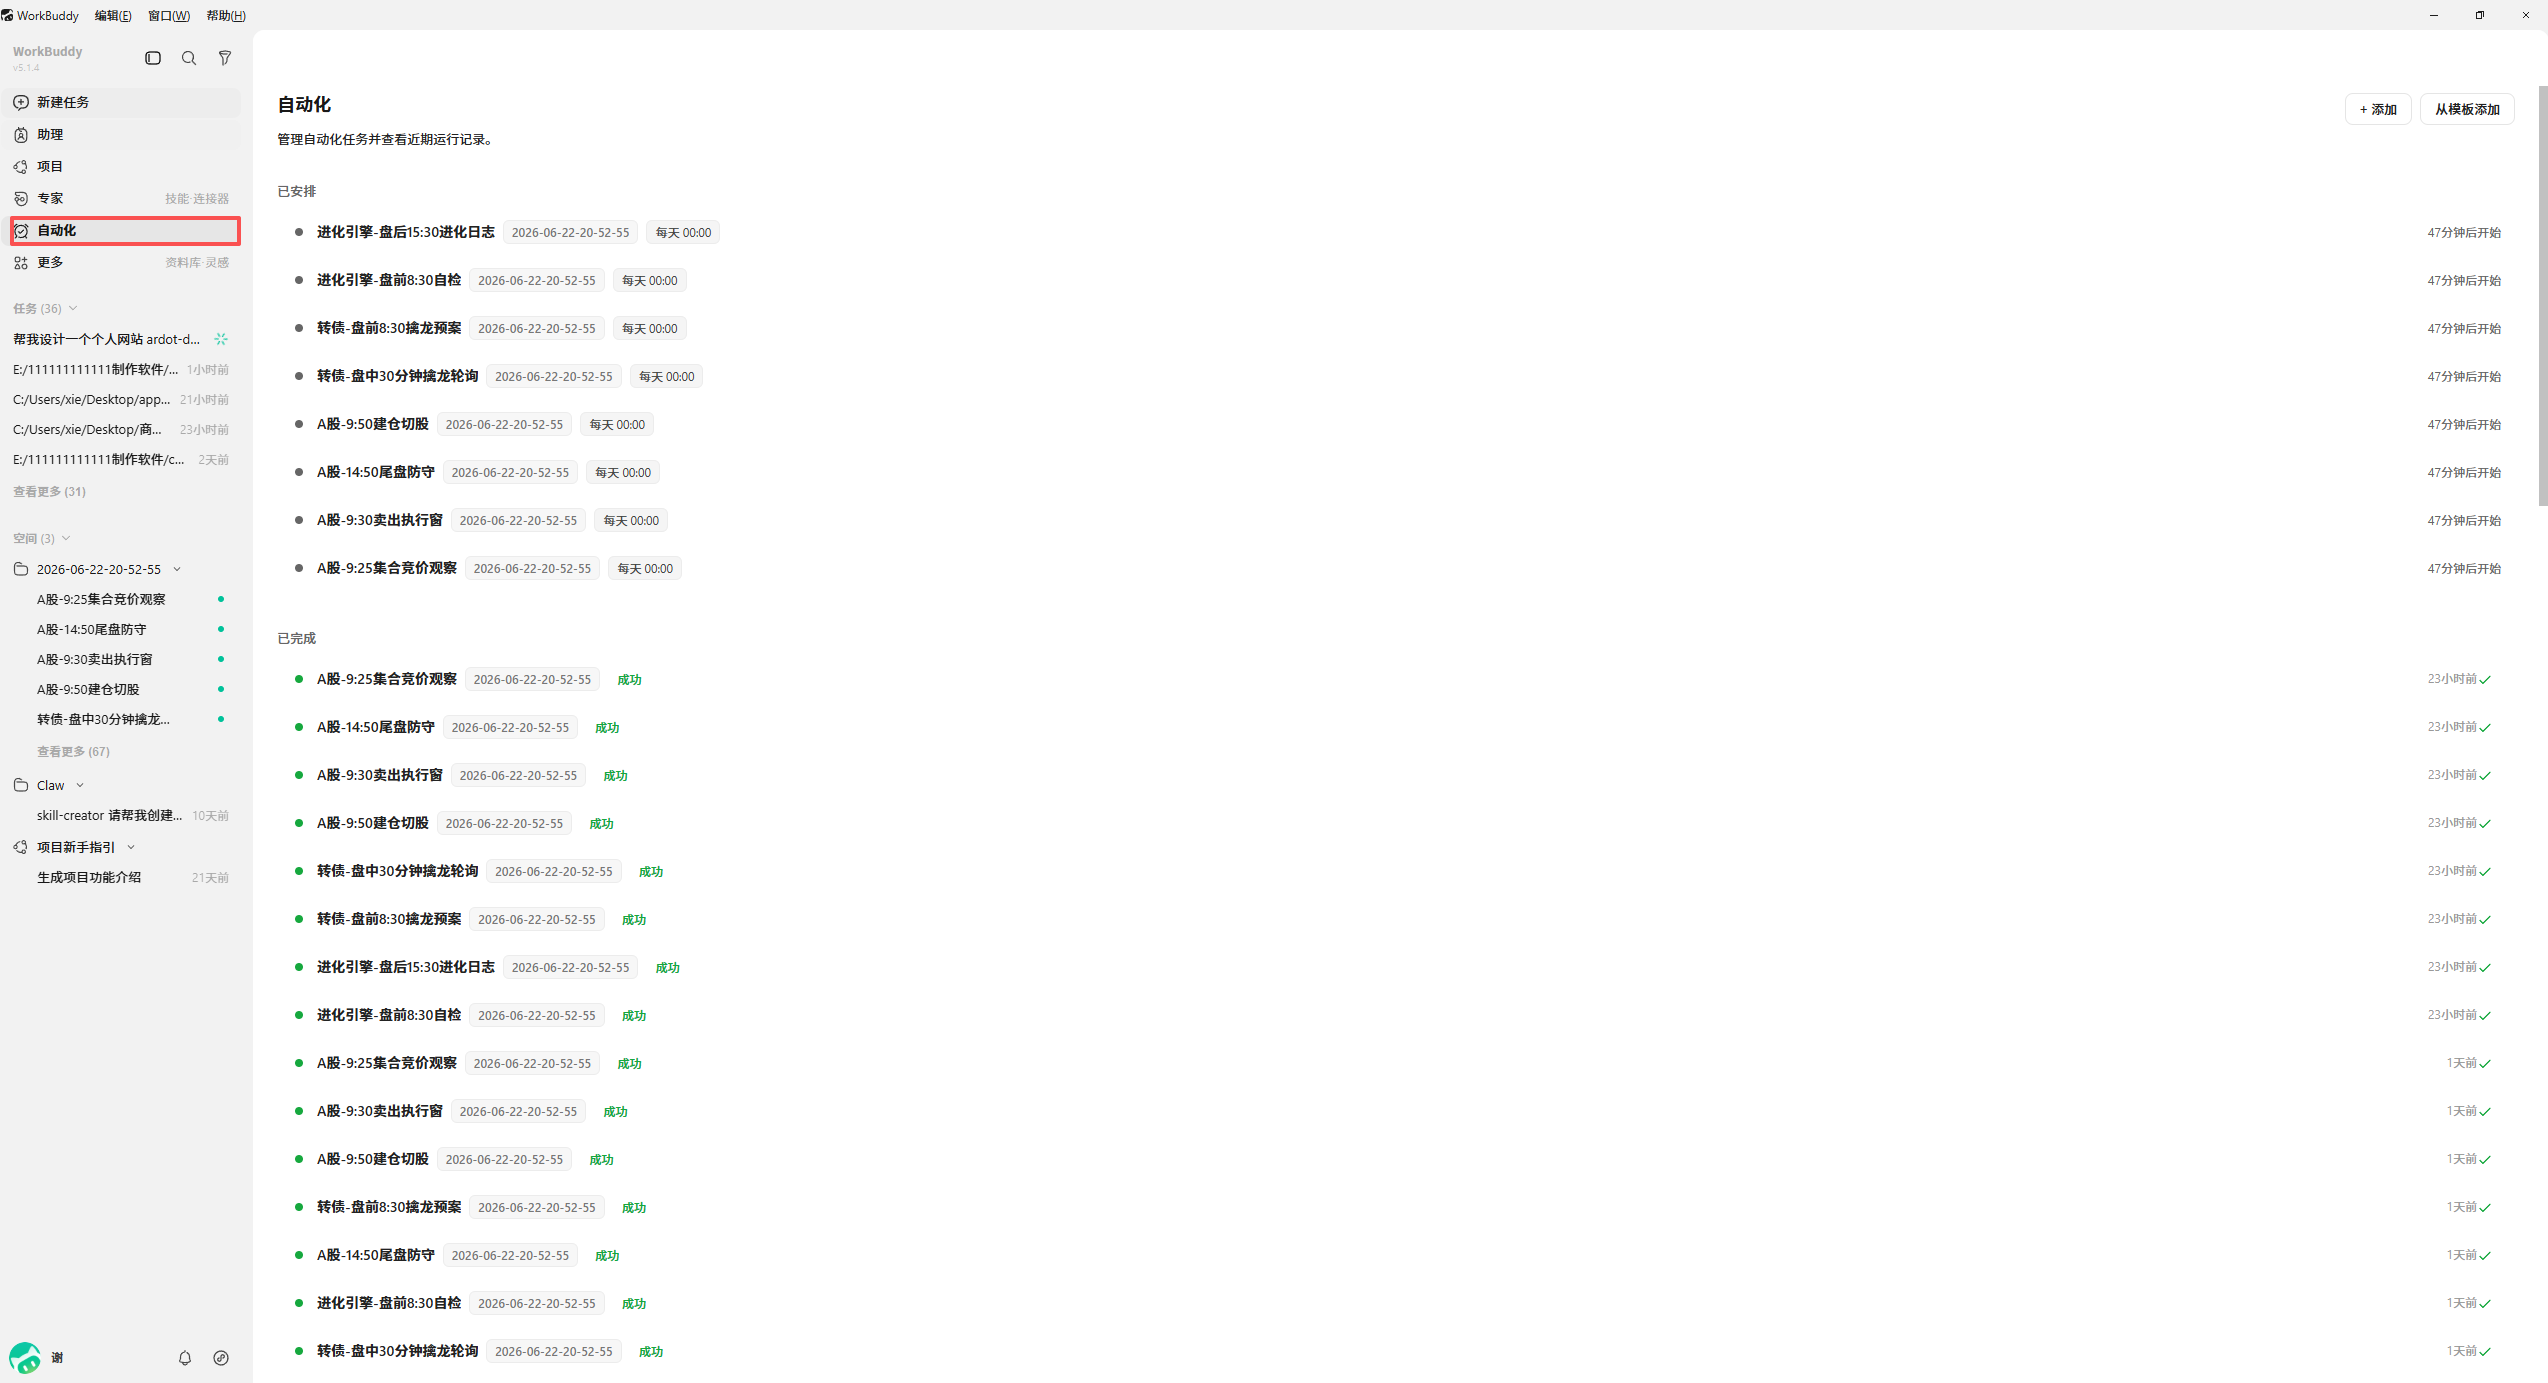
Task: Toggle the 项目新手指引 chevron
Action: coord(131,847)
